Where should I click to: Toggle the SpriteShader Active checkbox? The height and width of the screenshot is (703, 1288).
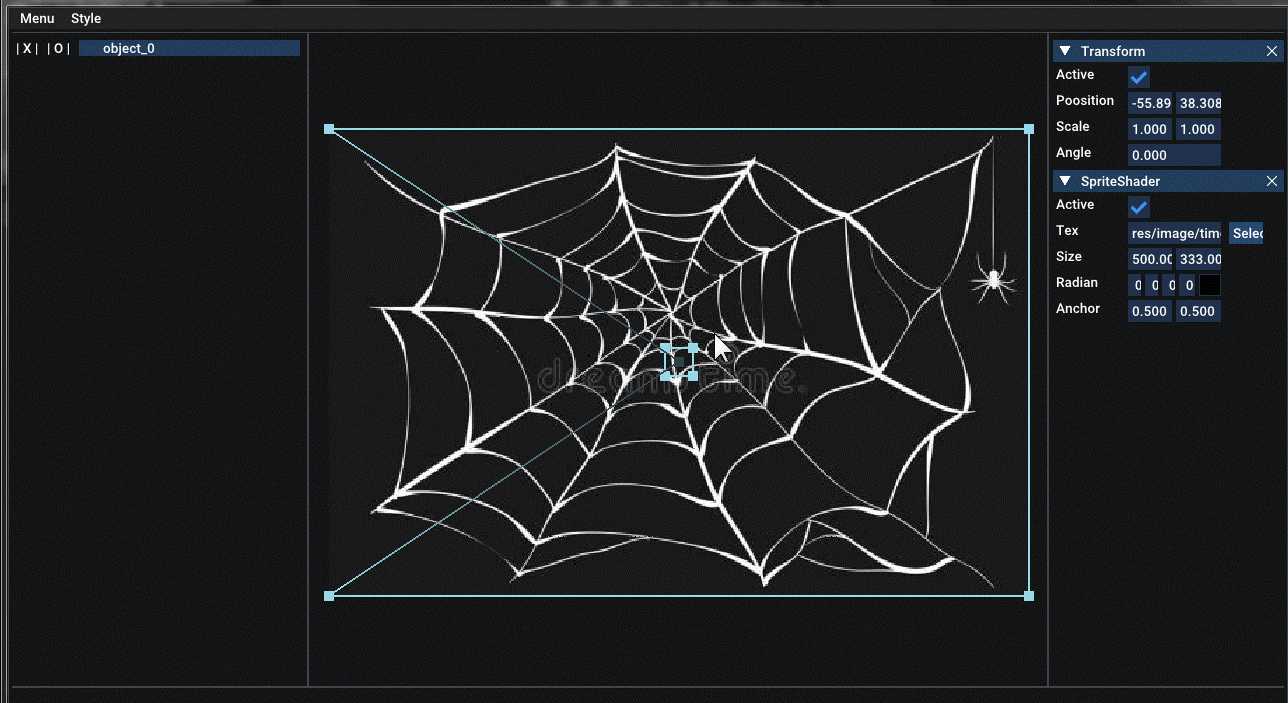coord(1139,207)
